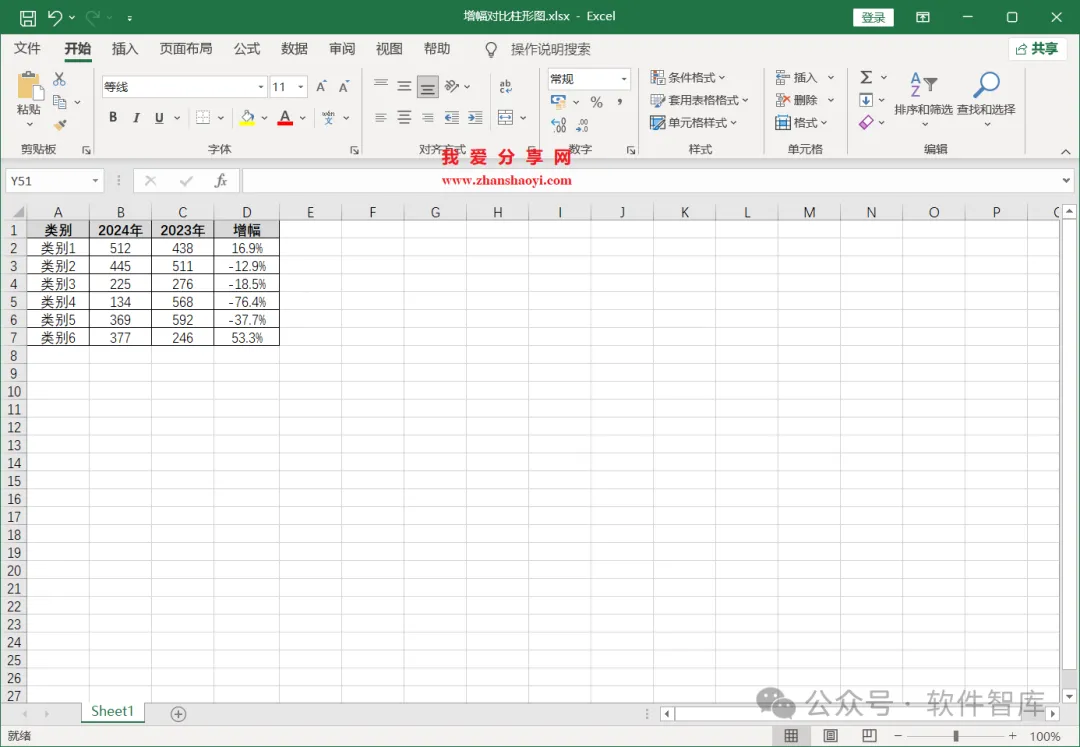The image size is (1080, 747).
Task: Toggle Italic formatting
Action: pos(136,118)
